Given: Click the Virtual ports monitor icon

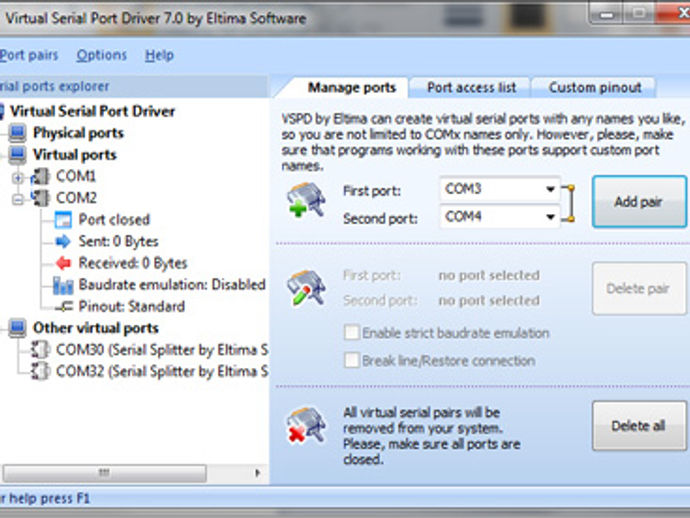Looking at the screenshot, I should (x=18, y=154).
